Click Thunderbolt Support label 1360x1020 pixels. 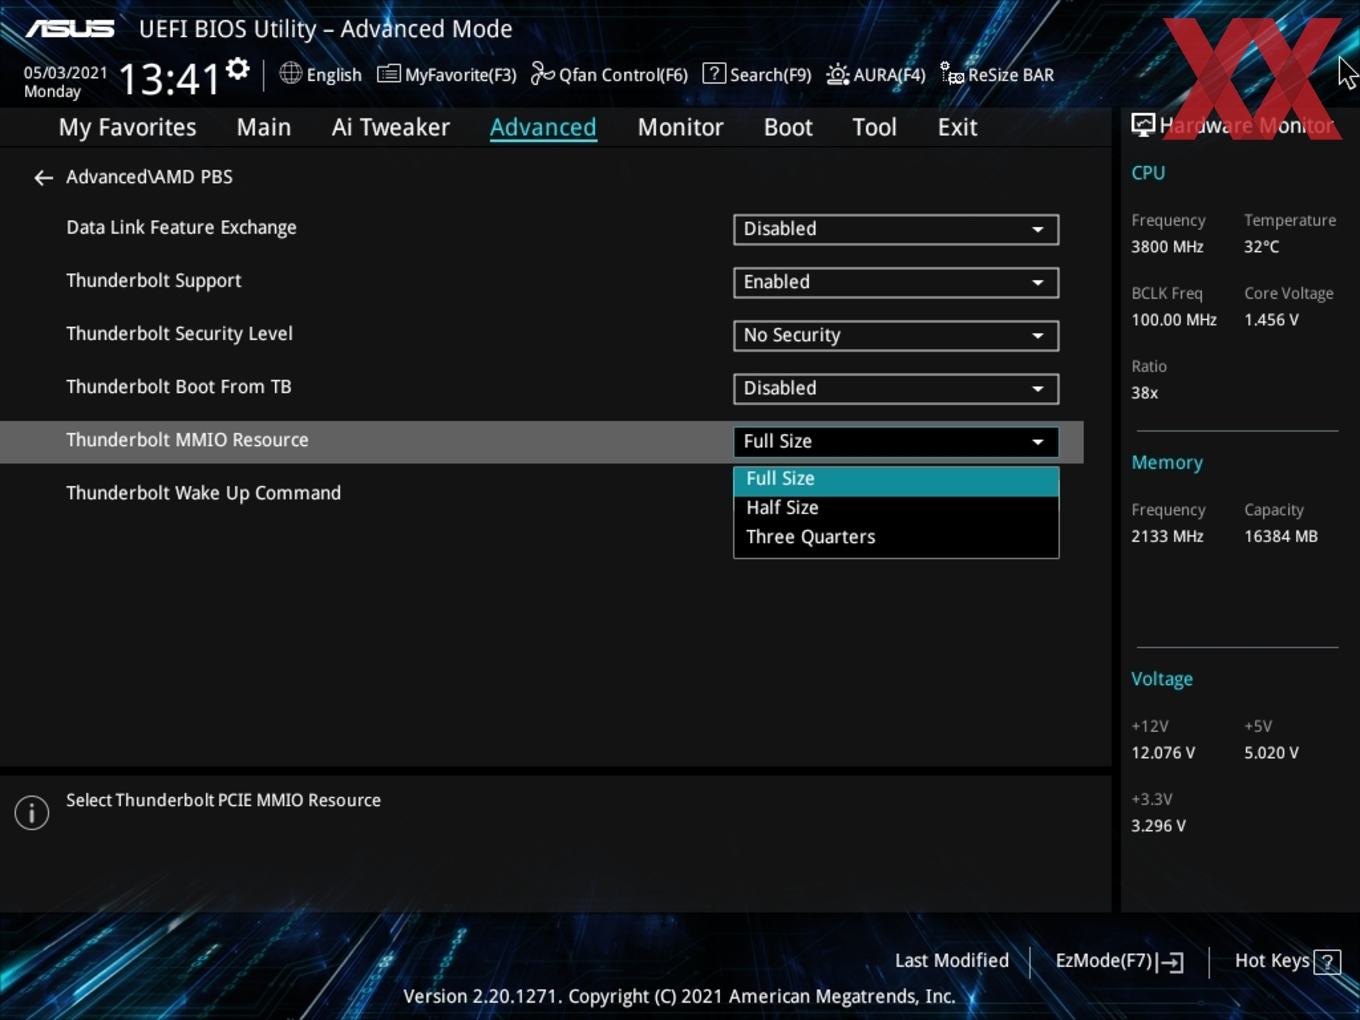pos(153,281)
